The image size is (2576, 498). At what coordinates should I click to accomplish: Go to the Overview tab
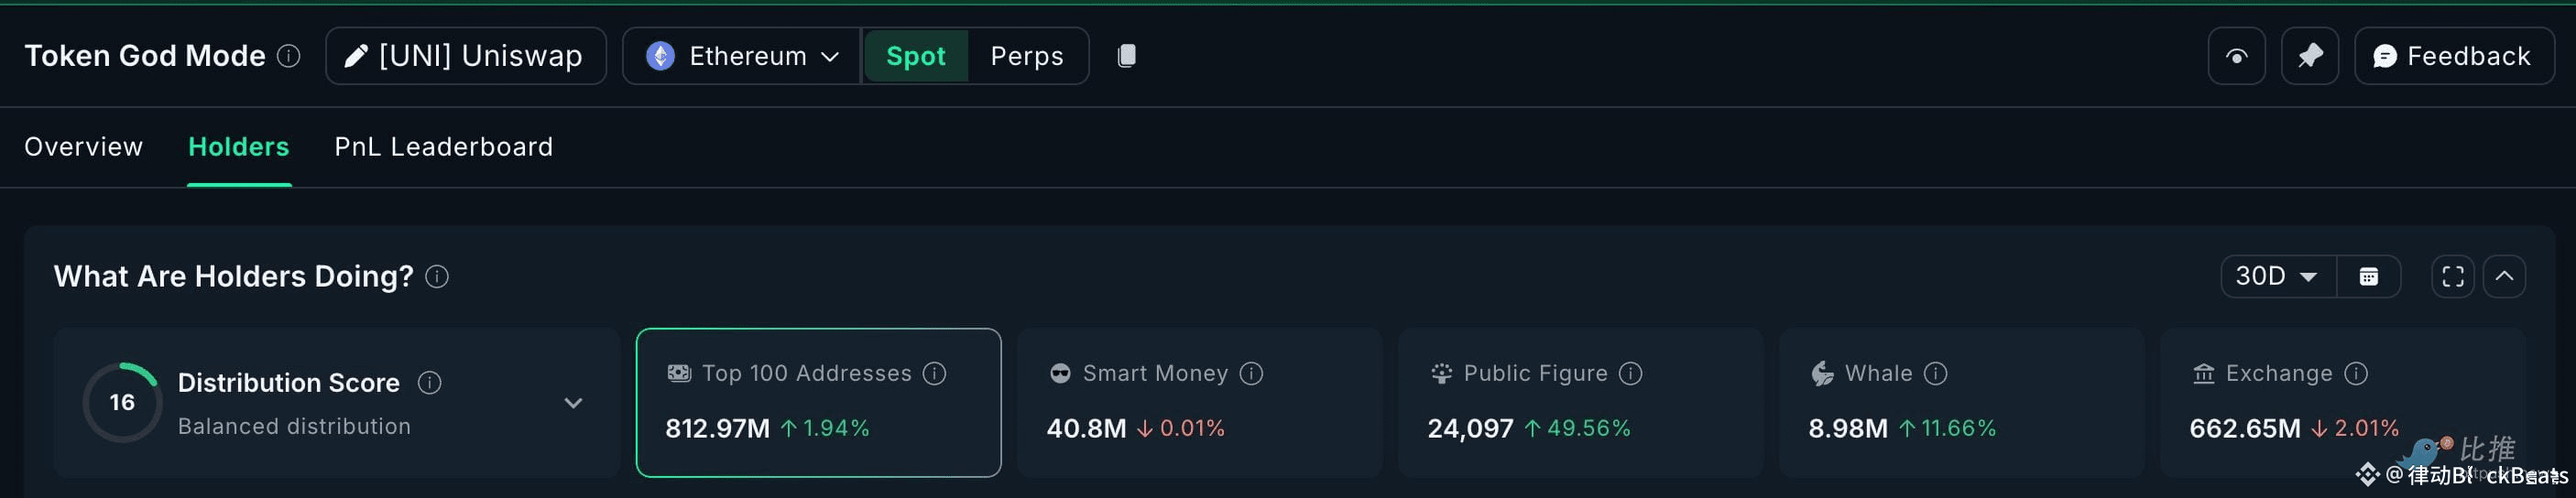pos(84,147)
